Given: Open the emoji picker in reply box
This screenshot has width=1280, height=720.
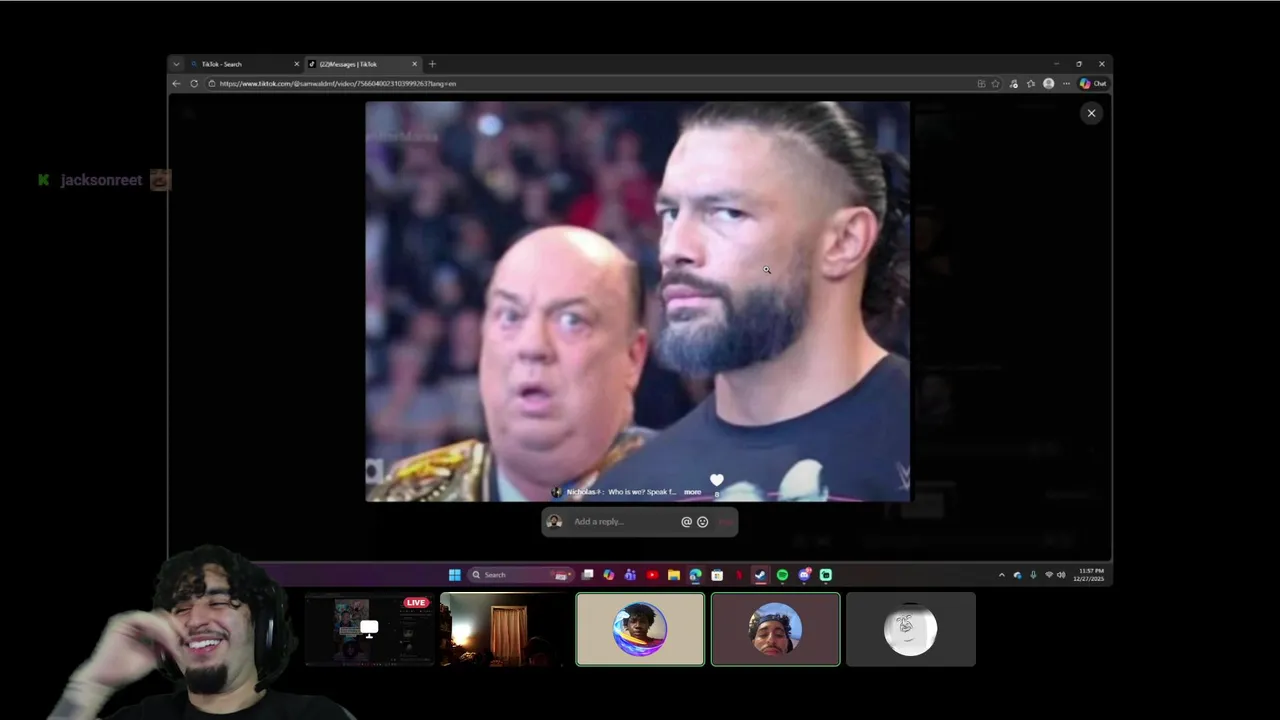Looking at the screenshot, I should point(702,522).
